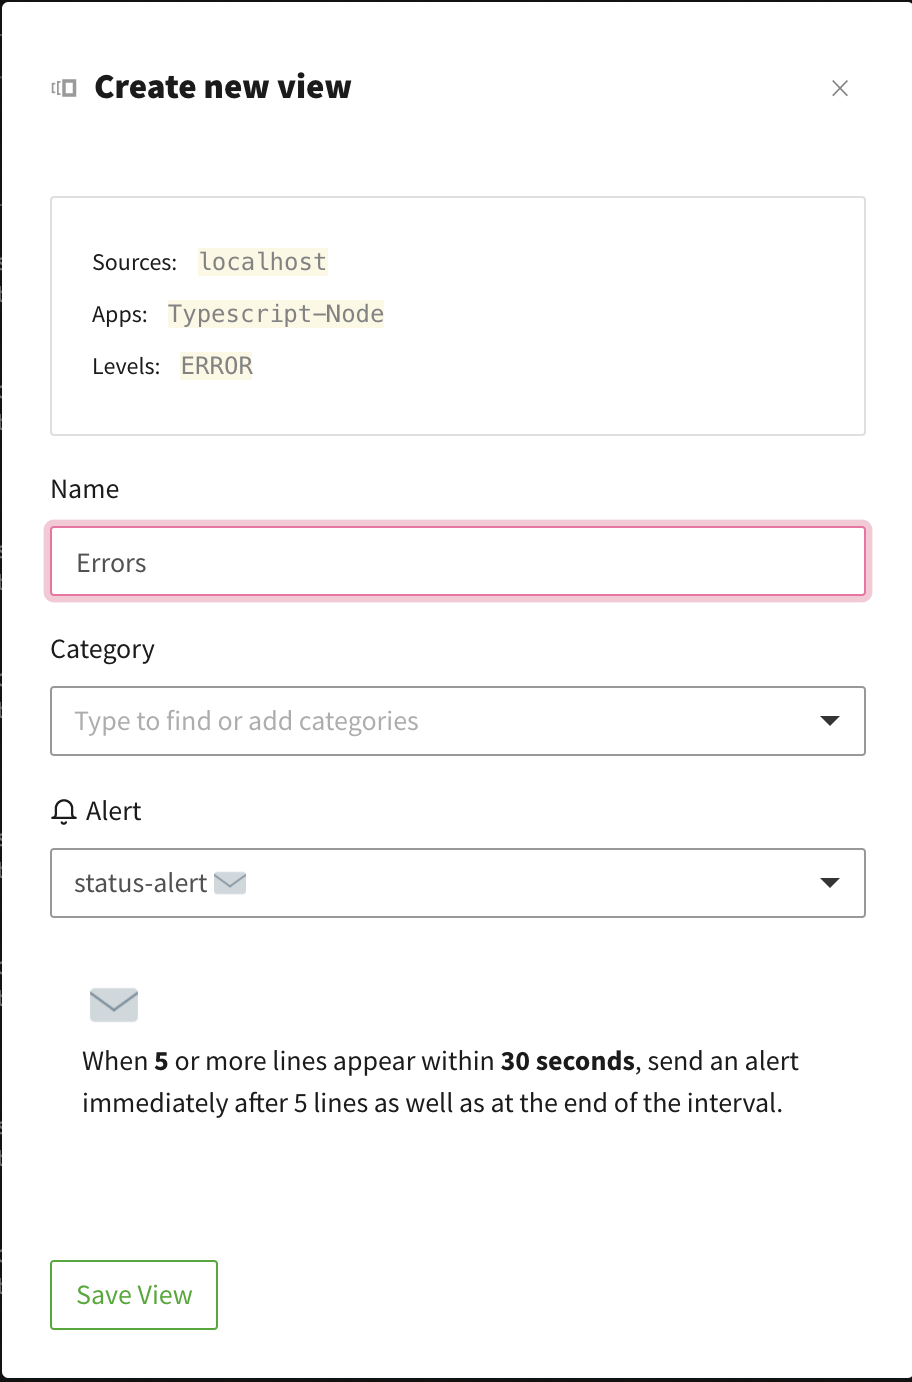Click the bell icon next to Alert
Viewport: 912px width, 1382px height.
point(64,811)
